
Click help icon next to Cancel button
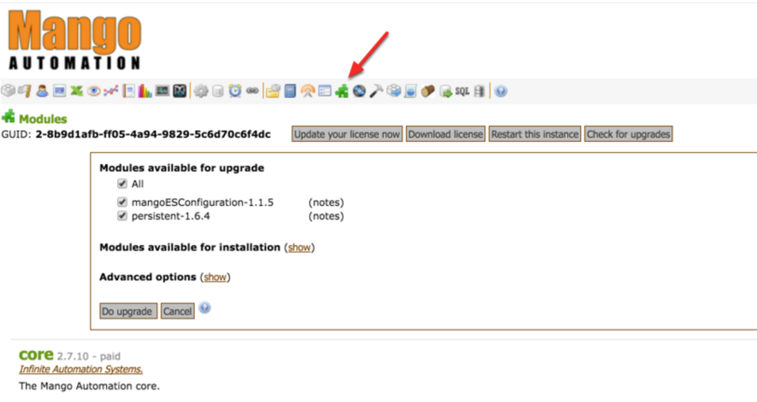point(205,307)
